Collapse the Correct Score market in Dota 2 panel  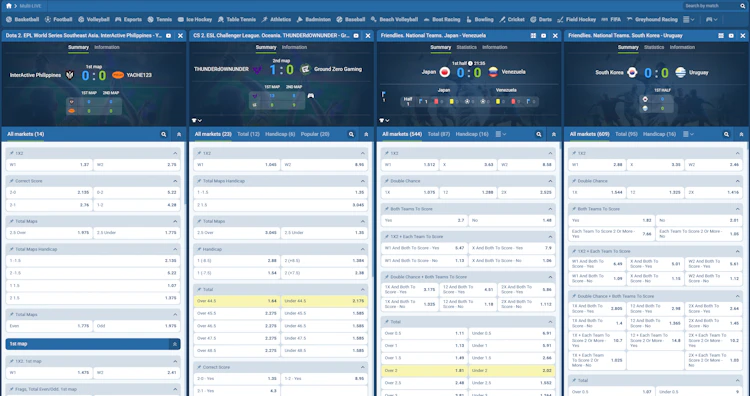pyautogui.click(x=175, y=181)
